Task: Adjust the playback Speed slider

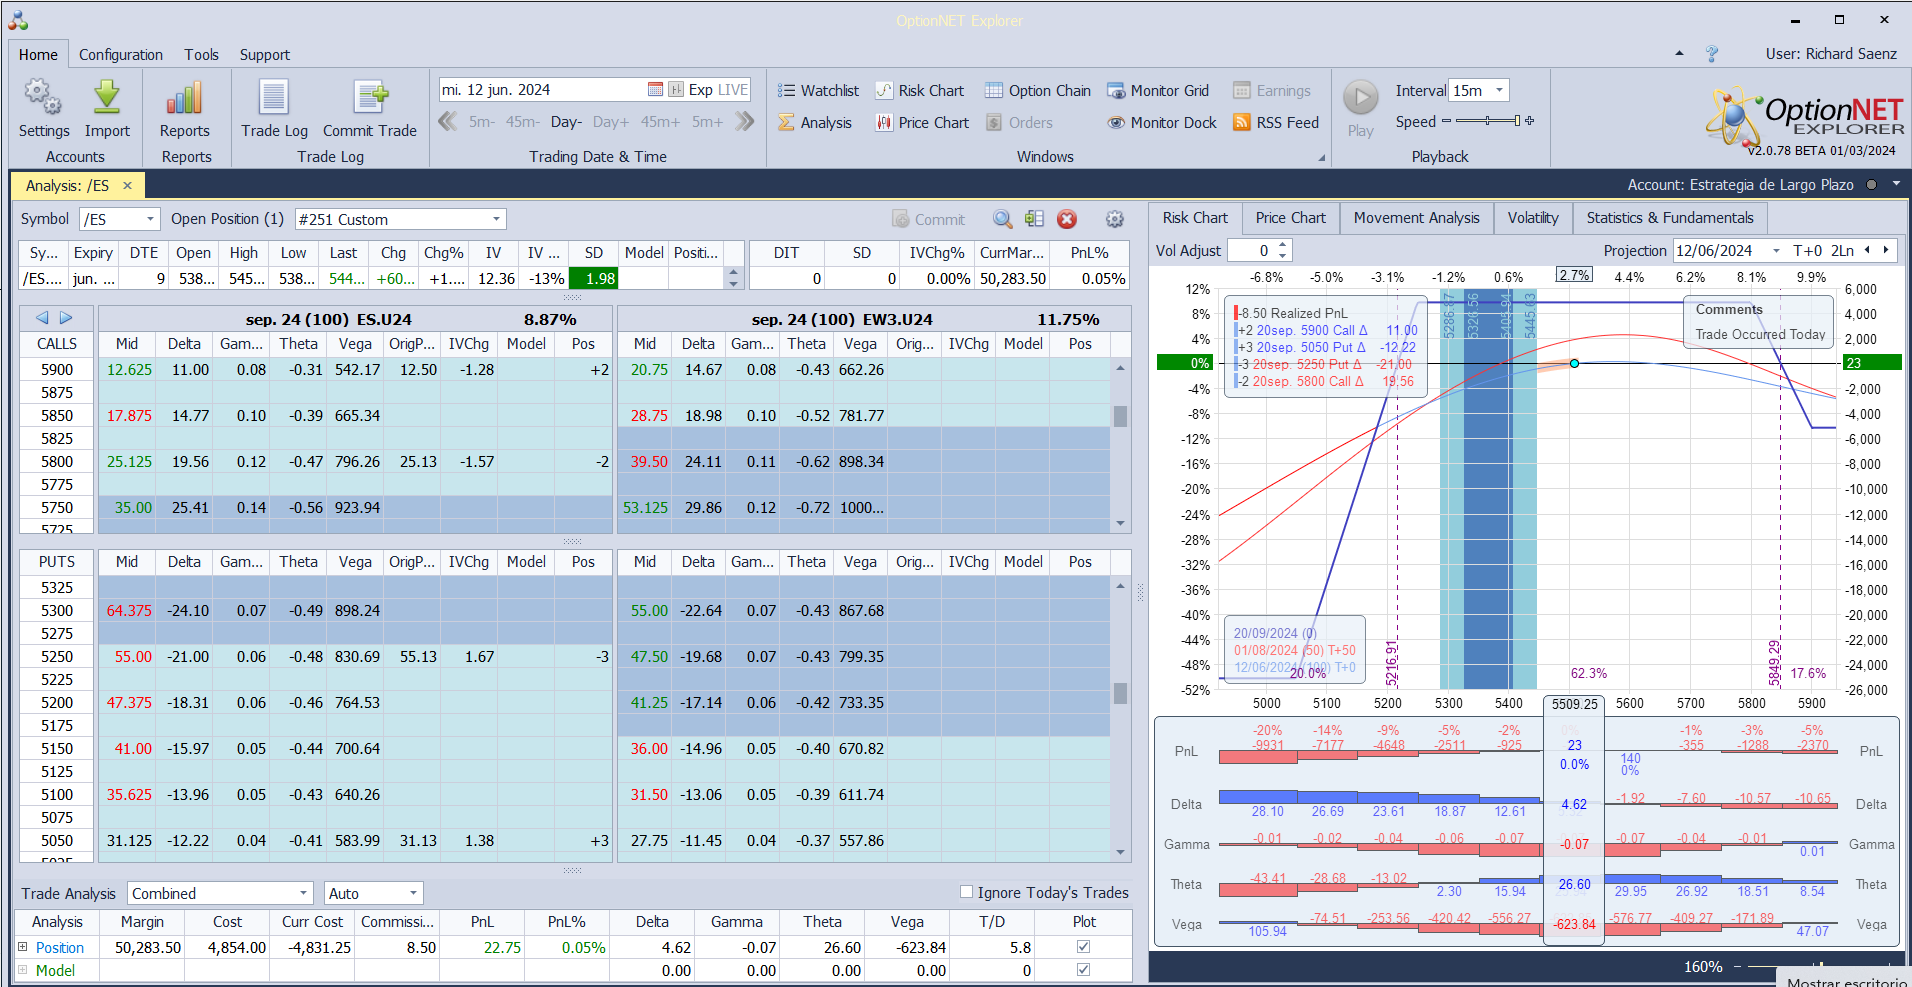Action: pos(1487,121)
